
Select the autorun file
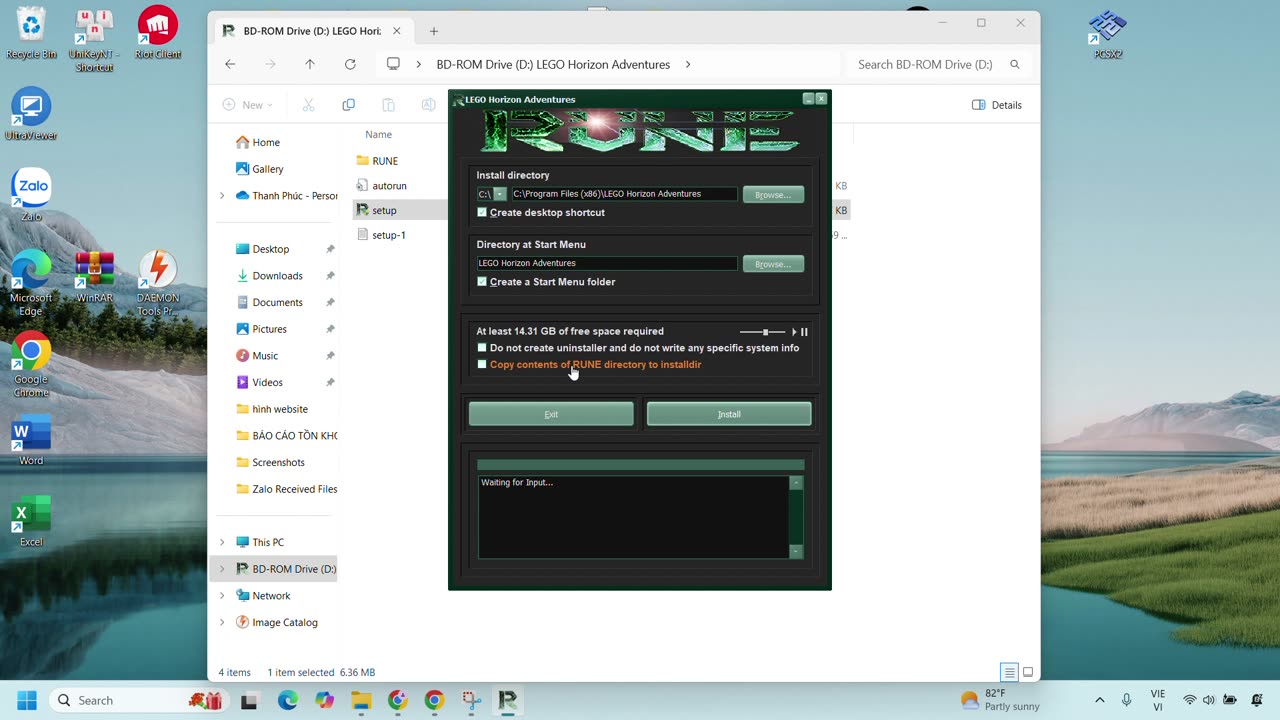(x=389, y=186)
